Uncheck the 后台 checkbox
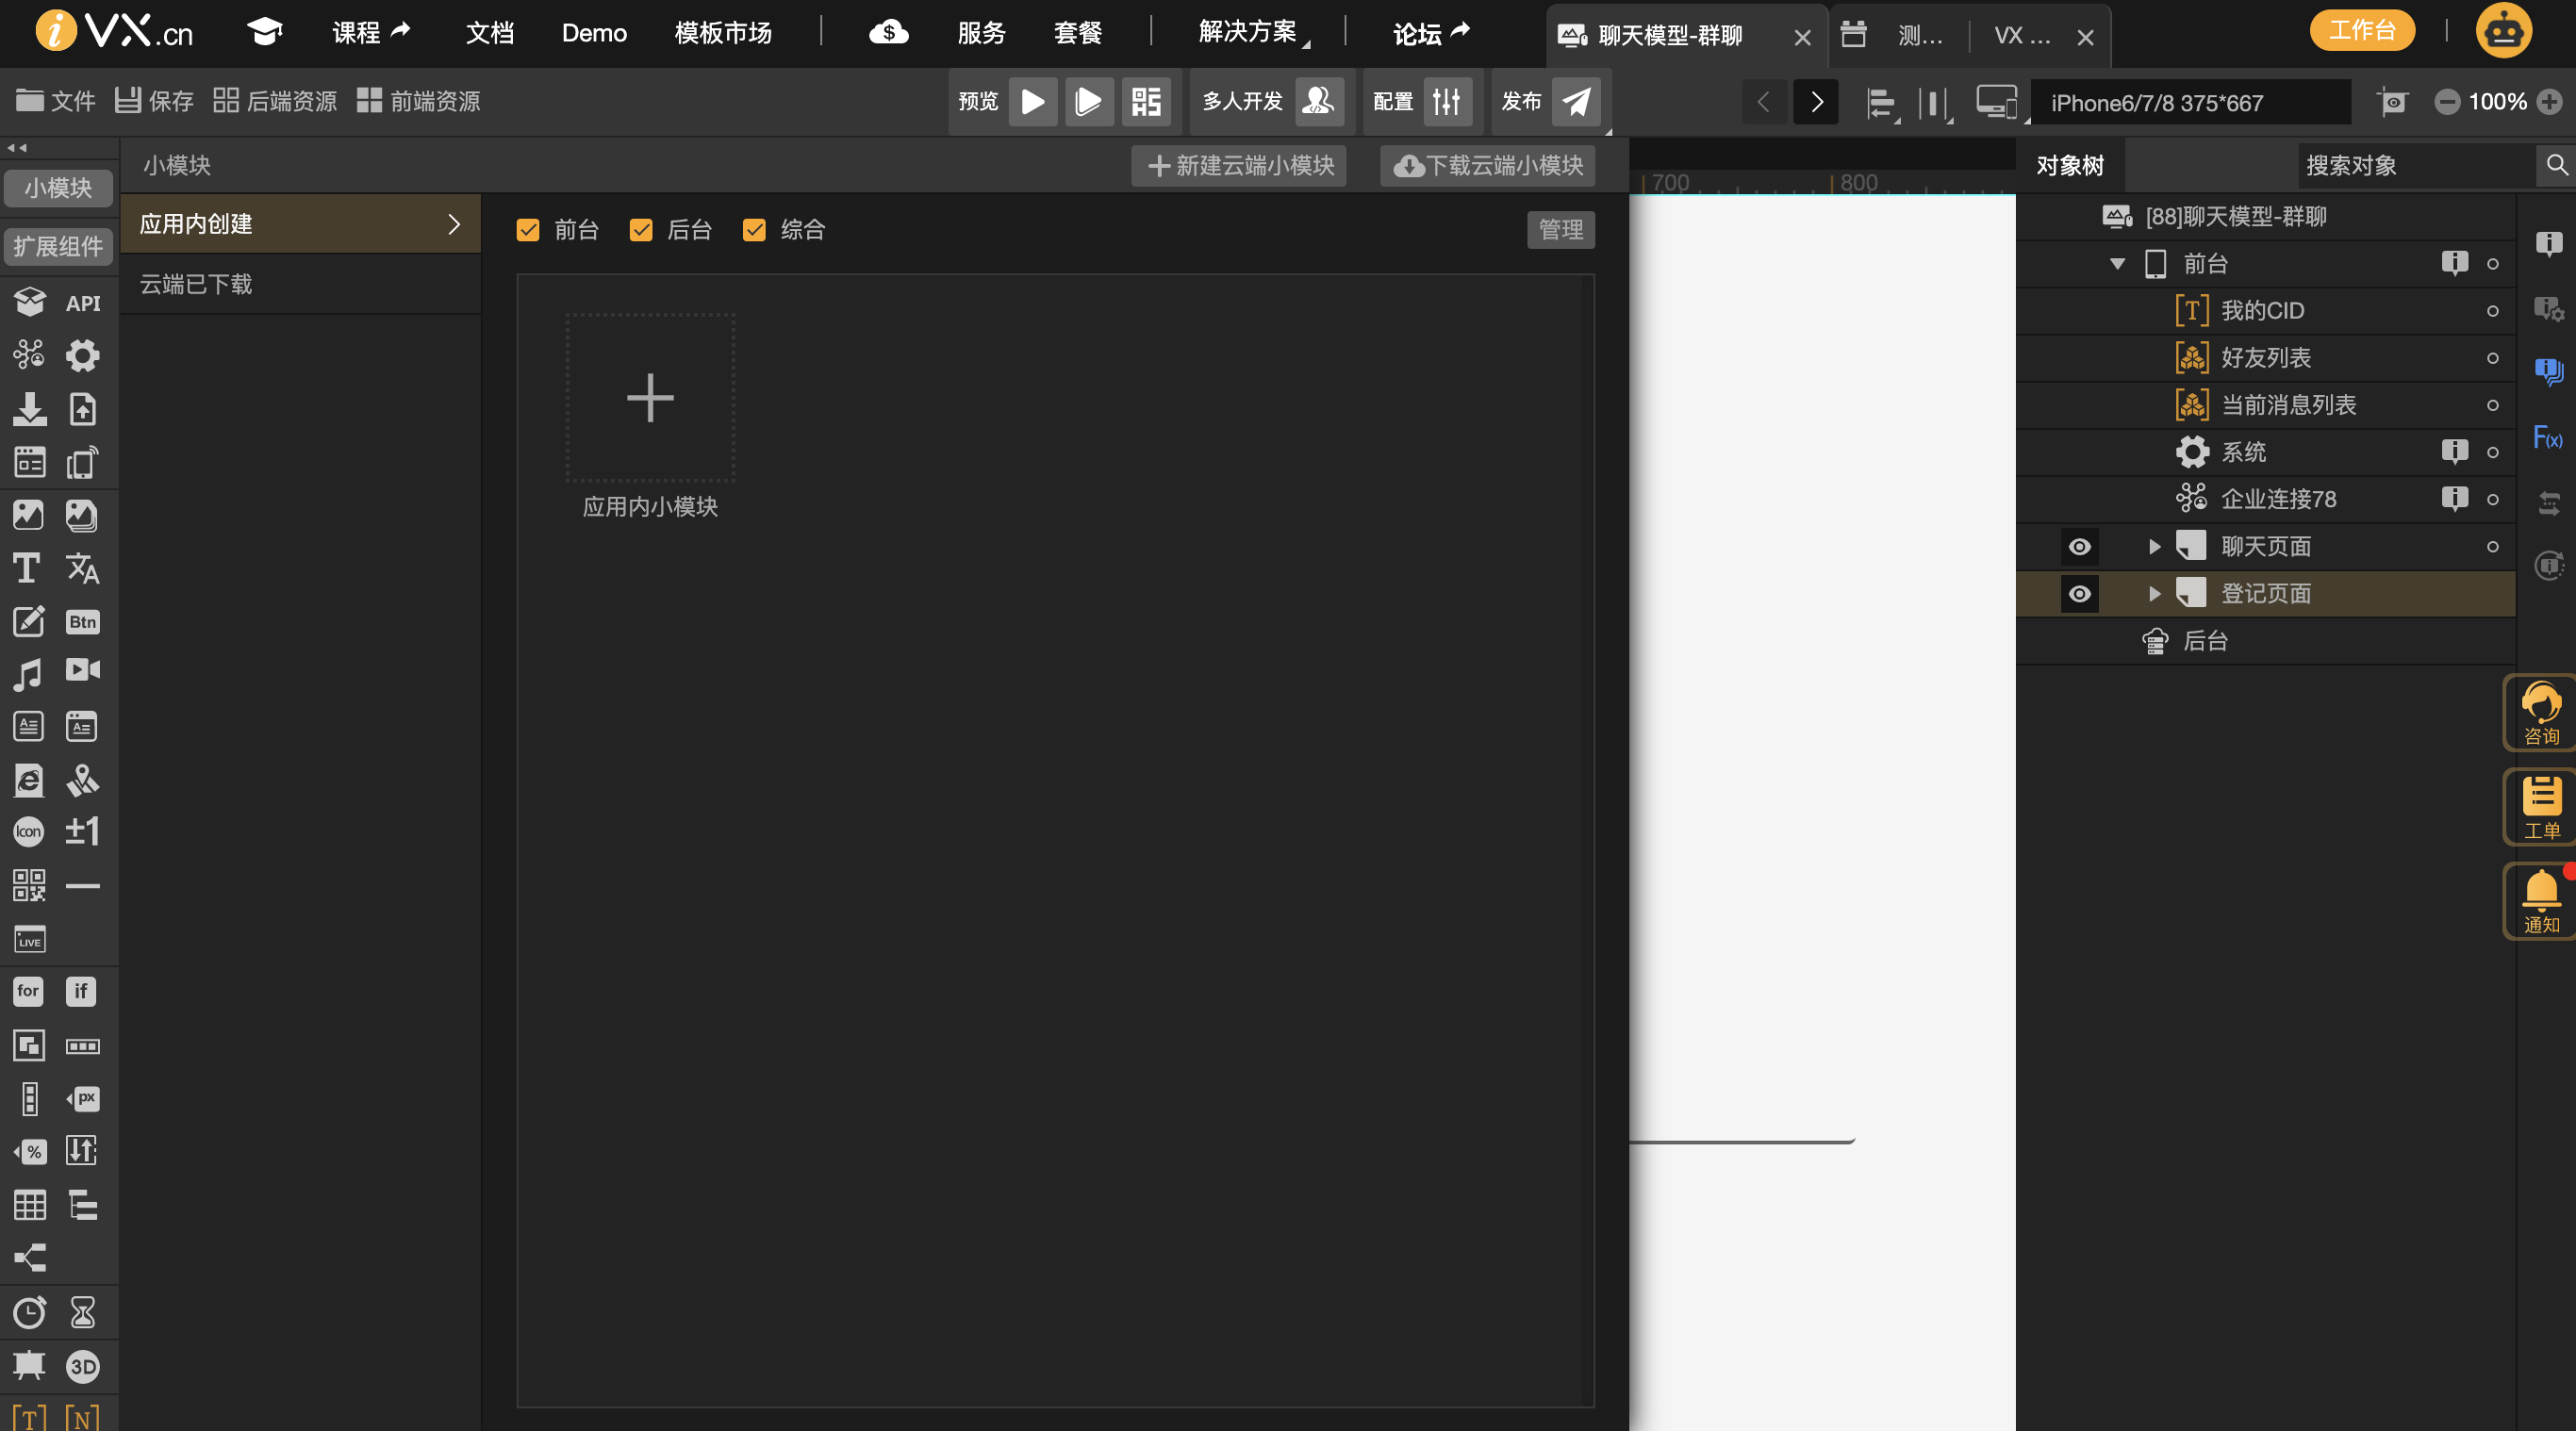Image resolution: width=2576 pixels, height=1431 pixels. click(x=641, y=230)
